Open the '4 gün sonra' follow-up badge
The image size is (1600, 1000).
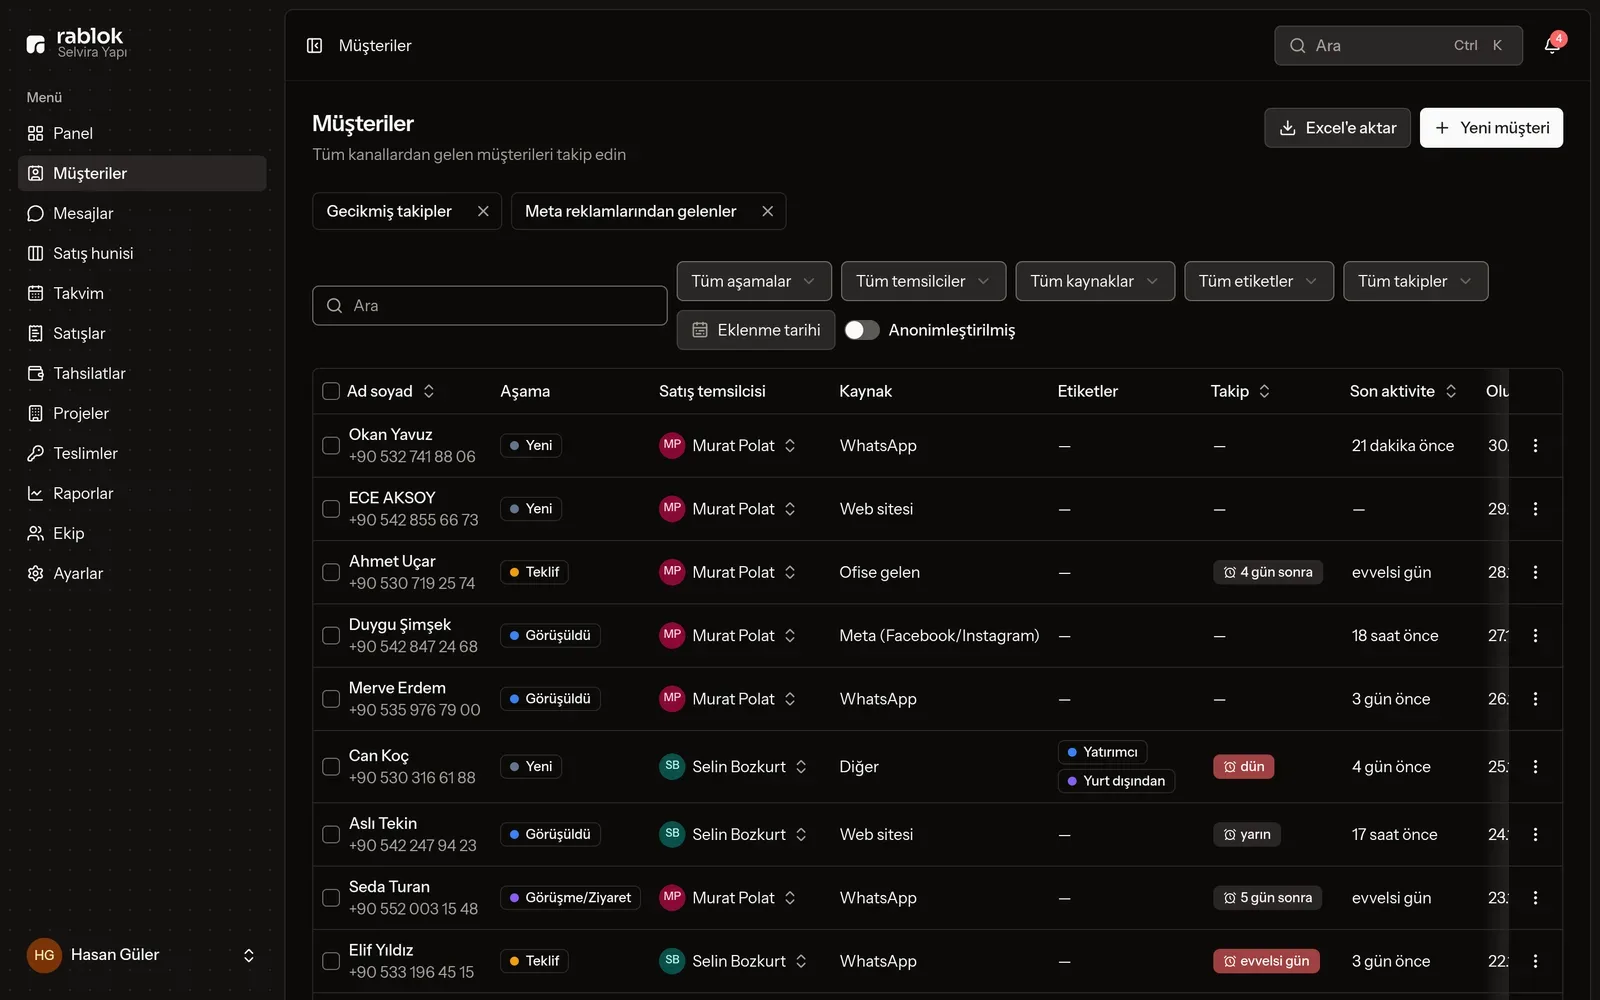point(1267,572)
